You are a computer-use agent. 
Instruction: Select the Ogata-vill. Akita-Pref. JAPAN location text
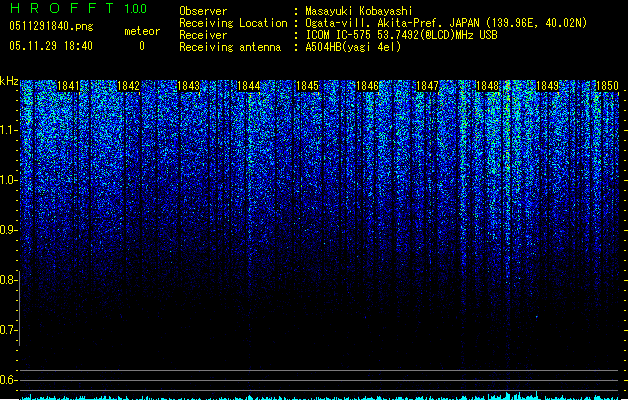tap(446, 23)
